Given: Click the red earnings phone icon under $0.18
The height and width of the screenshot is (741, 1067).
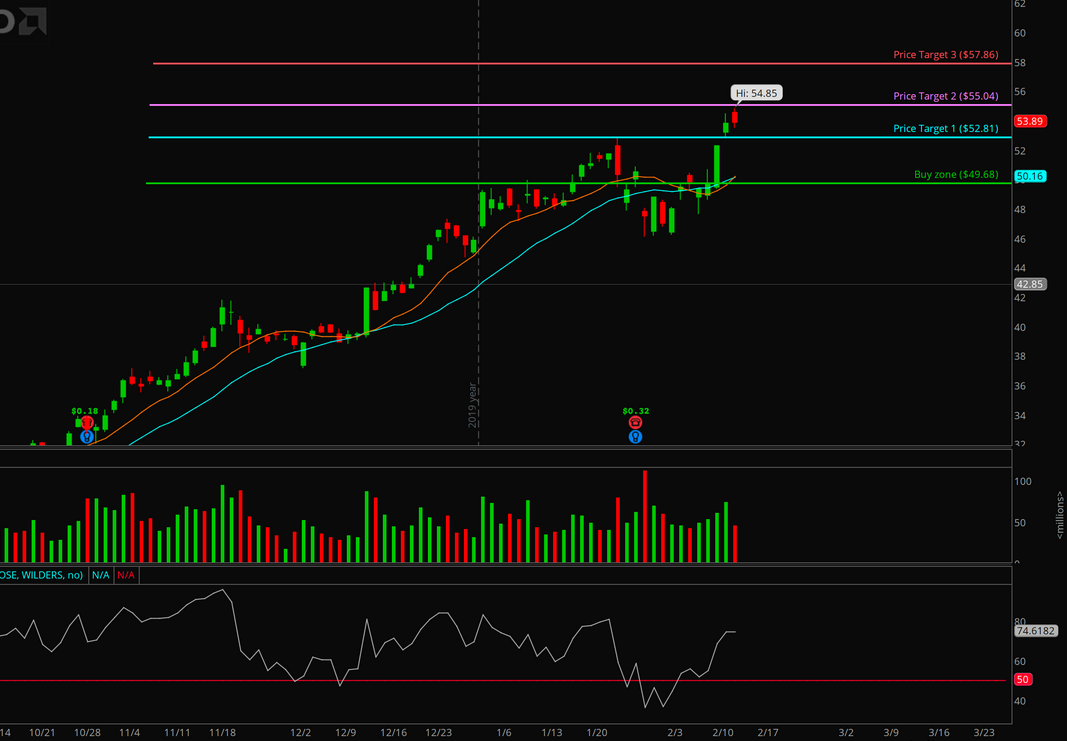Looking at the screenshot, I should point(86,423).
